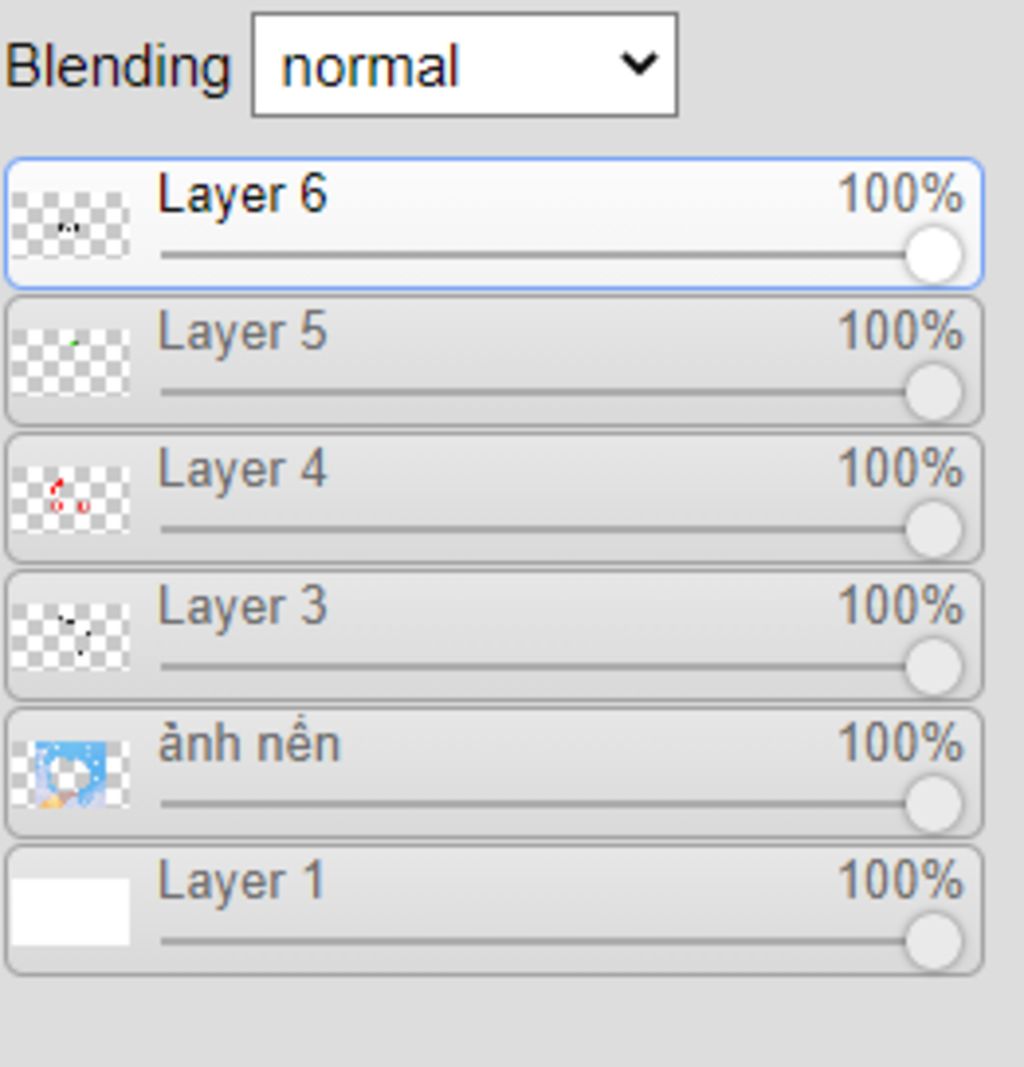Open the Blending mode dropdown
1024x1067 pixels.
coord(464,65)
